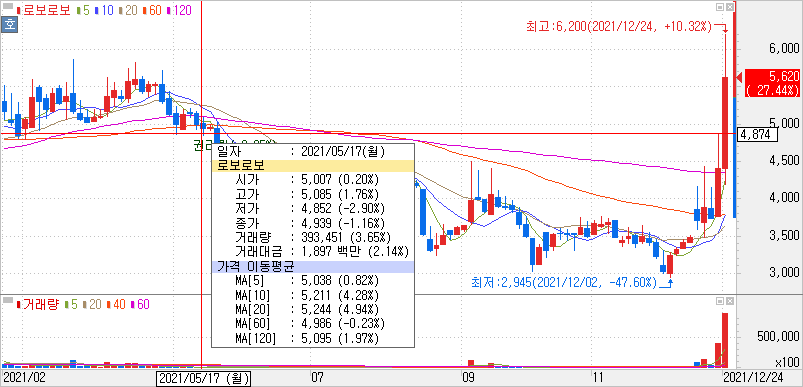
Task: Click the MA[20] 5,244 row in tooltip
Action: pos(312,309)
